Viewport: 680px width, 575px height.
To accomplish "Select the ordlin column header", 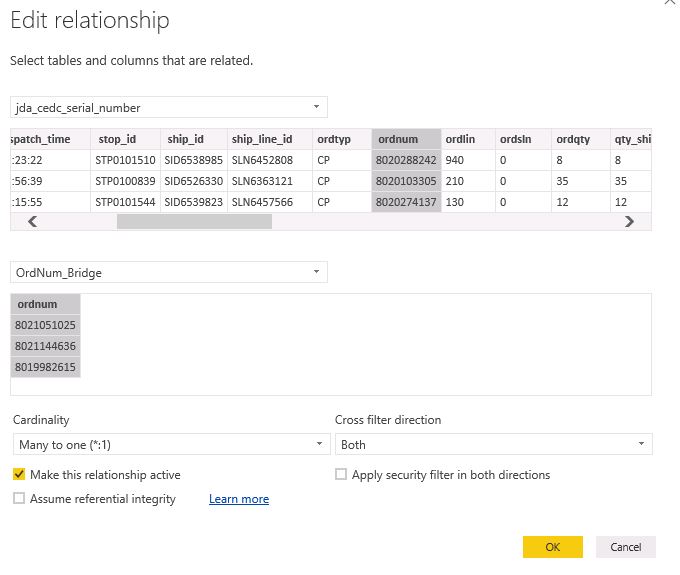I will click(x=468, y=139).
